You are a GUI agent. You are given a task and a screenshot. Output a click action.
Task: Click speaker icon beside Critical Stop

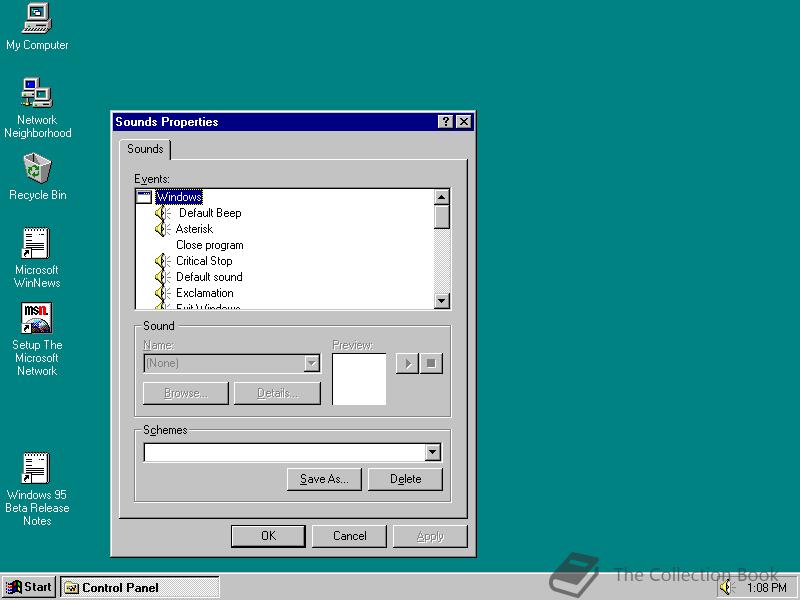[162, 261]
